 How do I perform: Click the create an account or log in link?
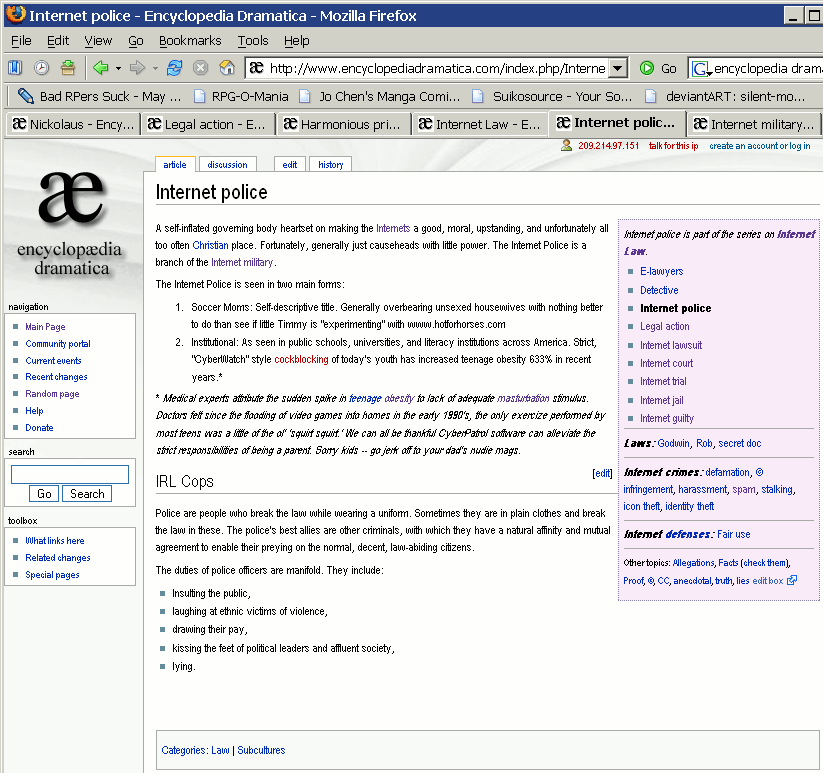(x=759, y=146)
